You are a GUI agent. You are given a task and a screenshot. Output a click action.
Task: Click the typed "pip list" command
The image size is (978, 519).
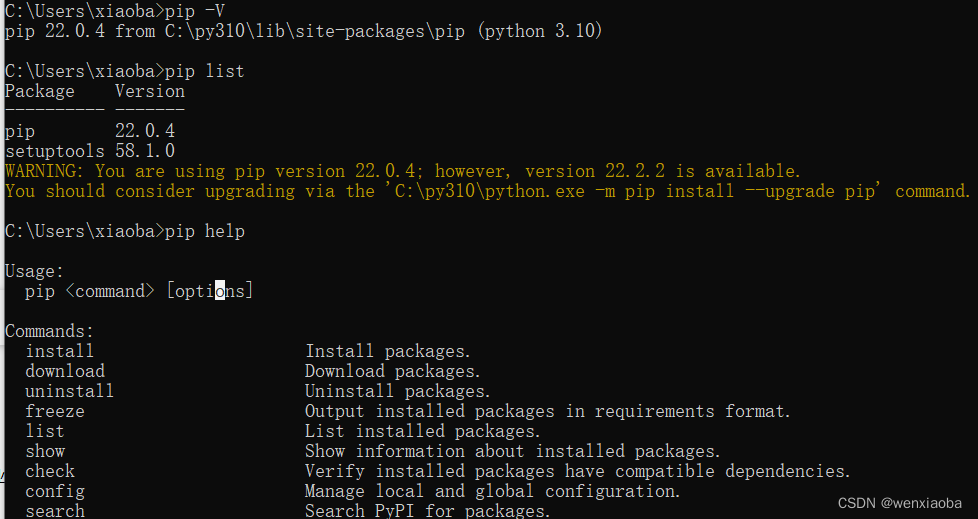(205, 71)
